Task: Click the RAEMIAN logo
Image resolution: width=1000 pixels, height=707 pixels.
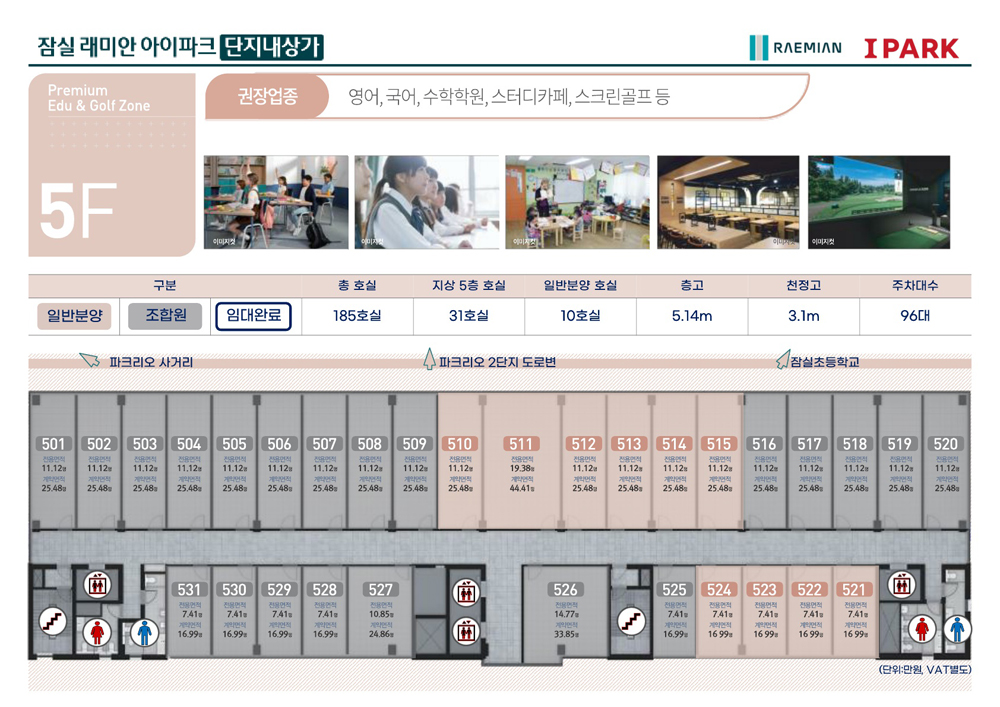Action: [795, 48]
